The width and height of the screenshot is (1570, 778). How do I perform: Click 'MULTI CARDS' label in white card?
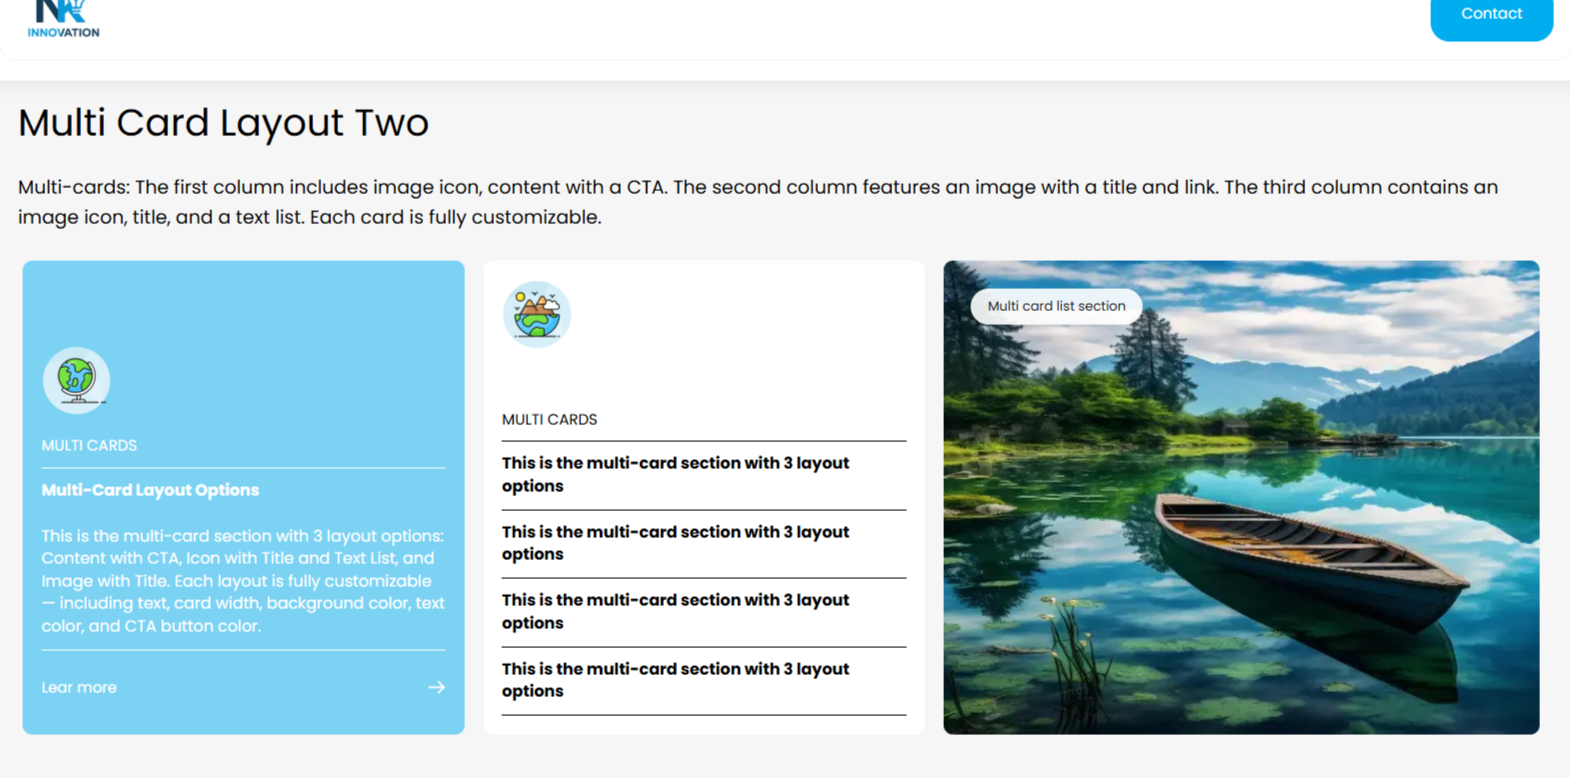(x=549, y=419)
